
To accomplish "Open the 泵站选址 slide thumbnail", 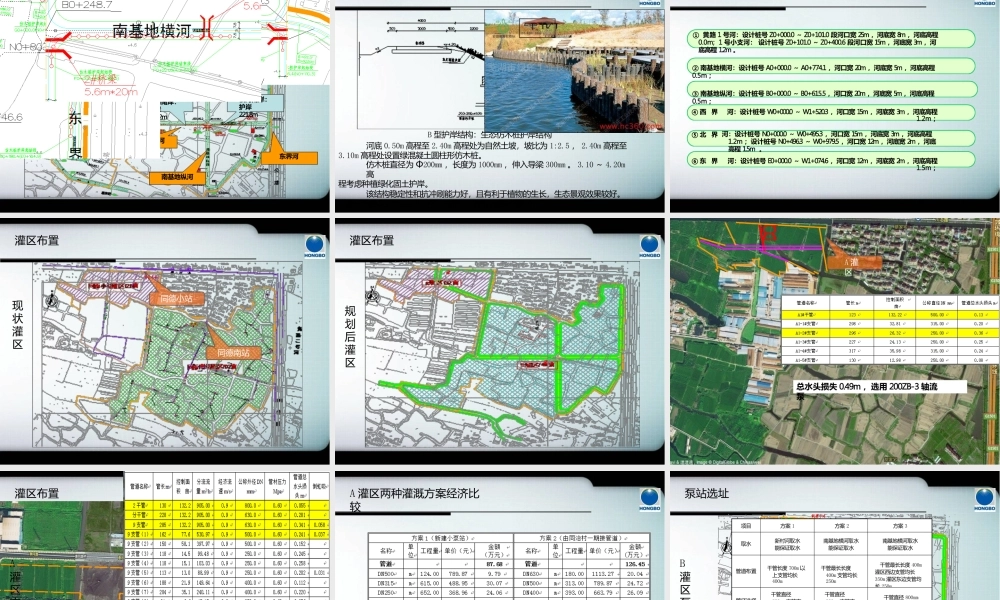I will point(835,536).
